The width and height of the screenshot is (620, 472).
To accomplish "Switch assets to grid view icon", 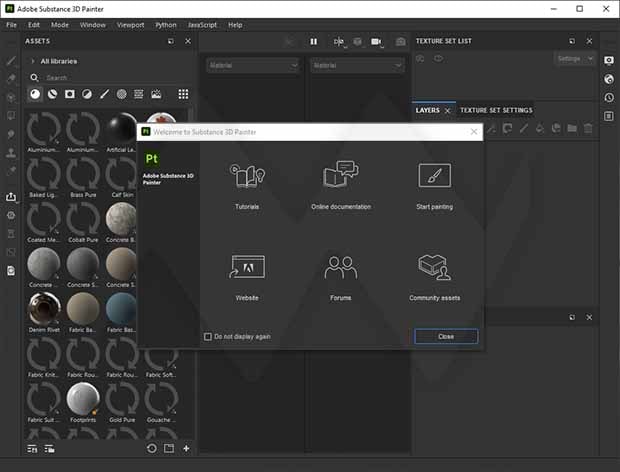I will pyautogui.click(x=183, y=94).
